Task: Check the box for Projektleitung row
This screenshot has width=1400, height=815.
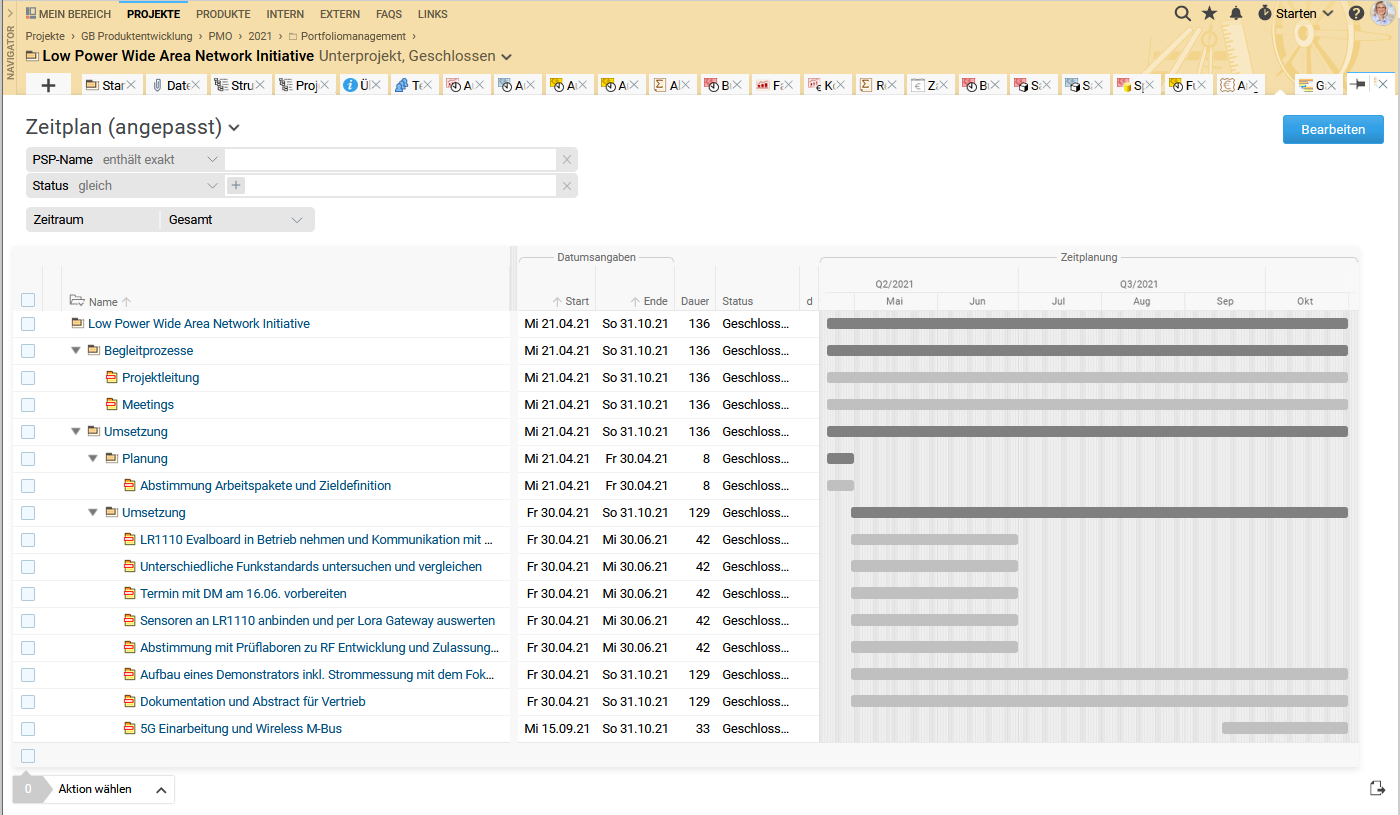Action: [x=28, y=378]
